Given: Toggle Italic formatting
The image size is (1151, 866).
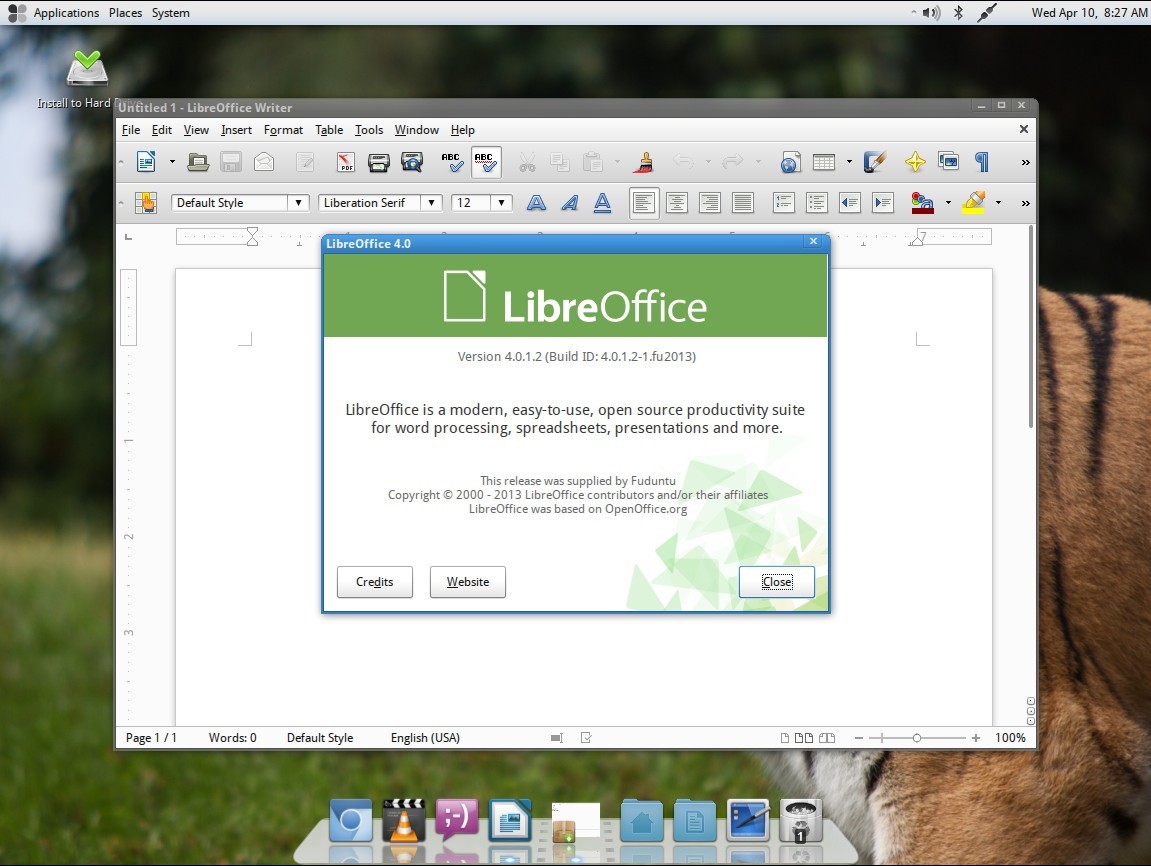Looking at the screenshot, I should pos(570,203).
